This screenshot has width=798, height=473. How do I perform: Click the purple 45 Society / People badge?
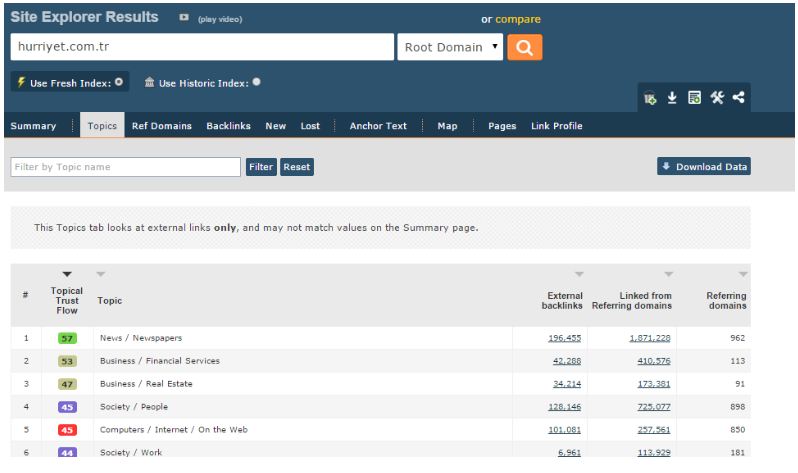coord(67,407)
